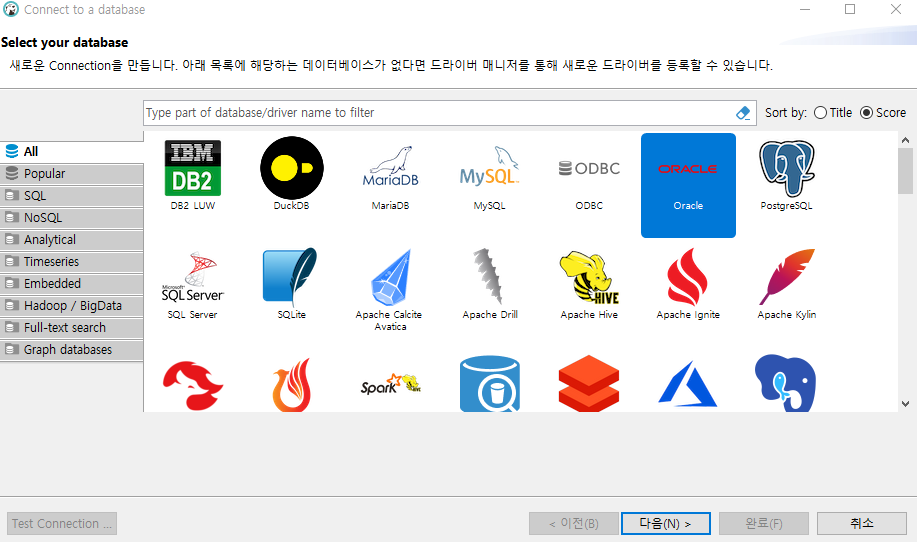The width and height of the screenshot is (917, 542).
Task: Open the Embedded category
Action: 71,284
